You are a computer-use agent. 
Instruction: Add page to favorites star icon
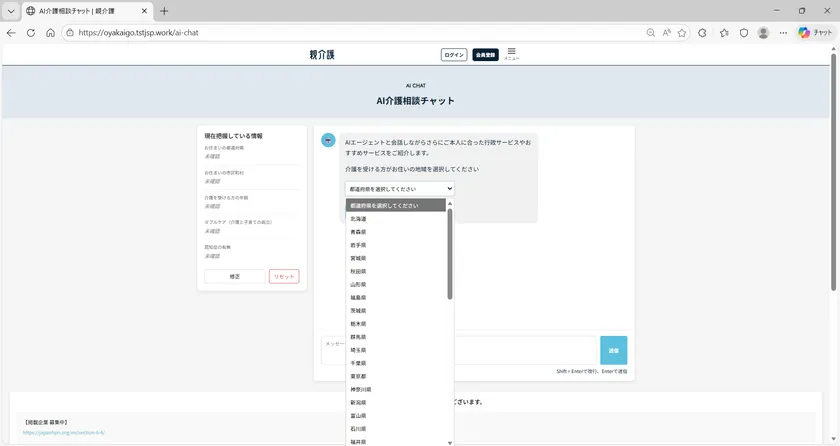(x=682, y=32)
